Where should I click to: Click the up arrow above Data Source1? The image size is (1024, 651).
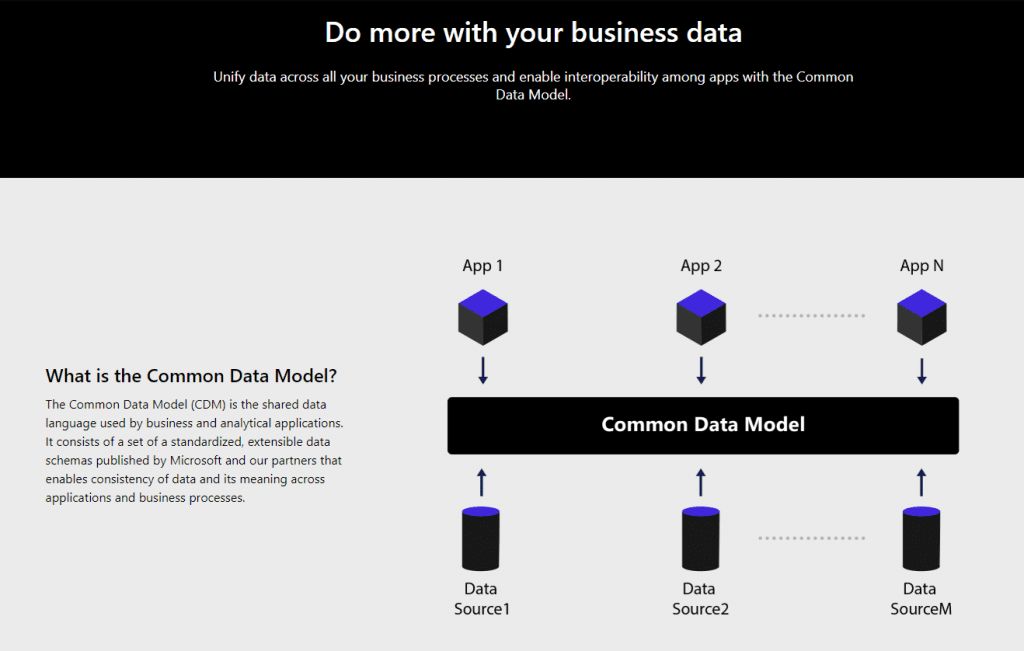(x=482, y=482)
